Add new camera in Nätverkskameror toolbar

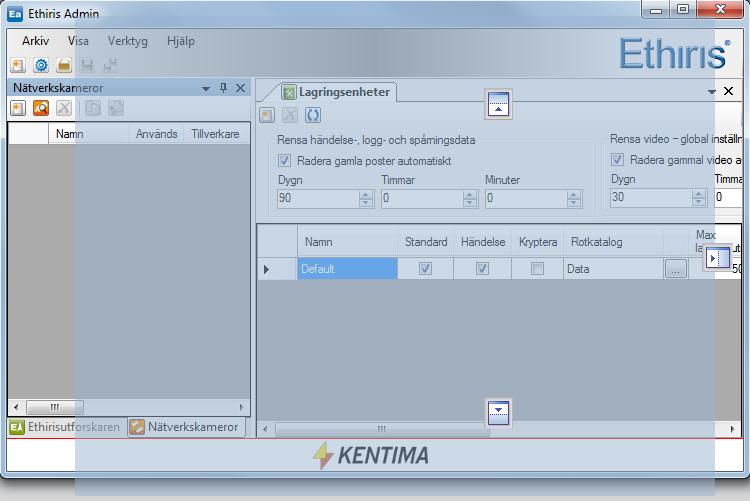18,108
